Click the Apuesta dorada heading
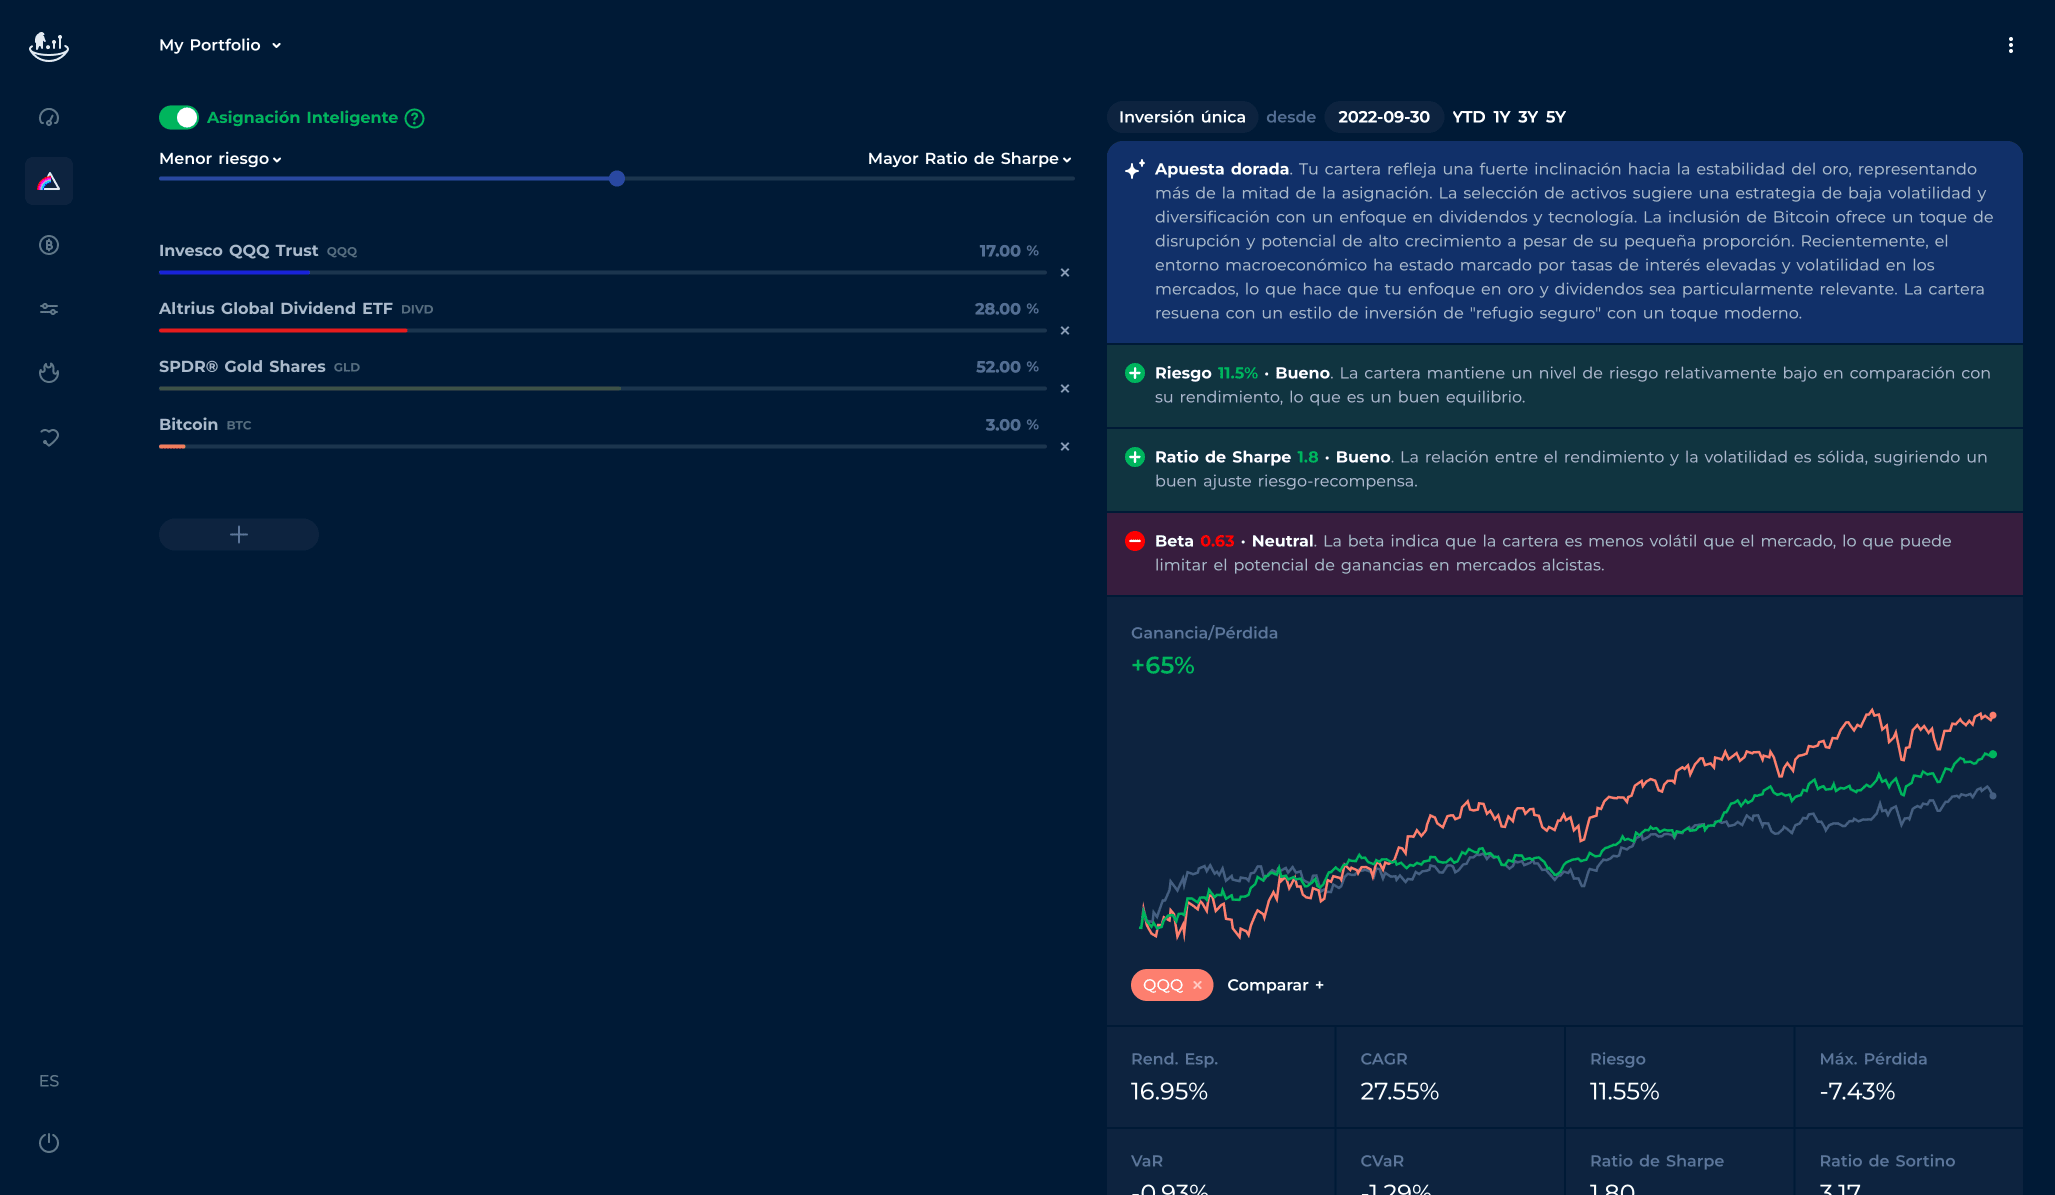Screen dimensions: 2055x1195 point(1222,169)
